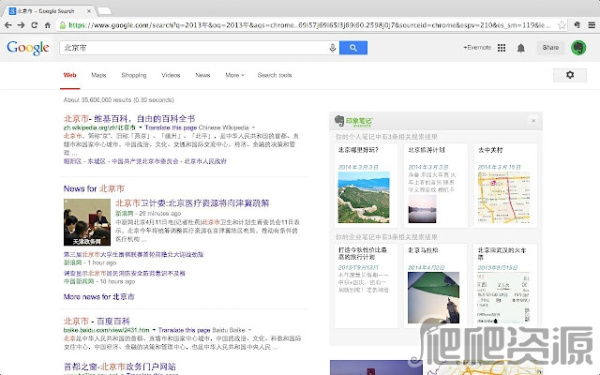The image size is (600, 375).
Task: Select the Maps search tab
Action: coord(99,75)
